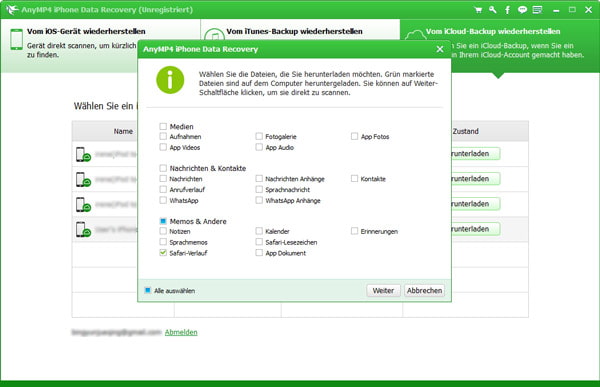Click the Abmelden link

(181, 332)
